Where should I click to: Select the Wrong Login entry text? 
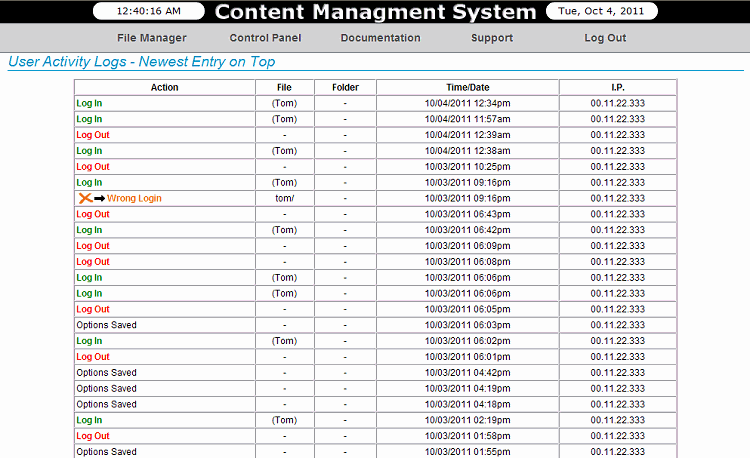[134, 198]
